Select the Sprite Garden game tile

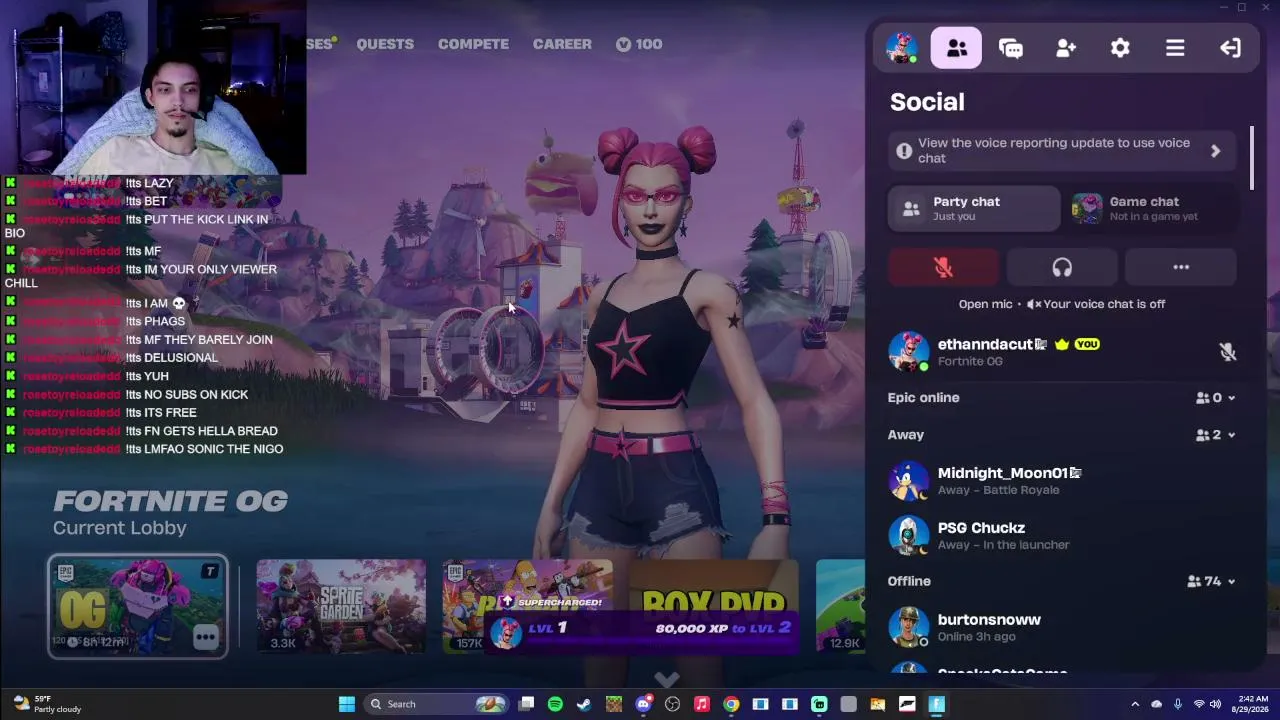click(341, 606)
